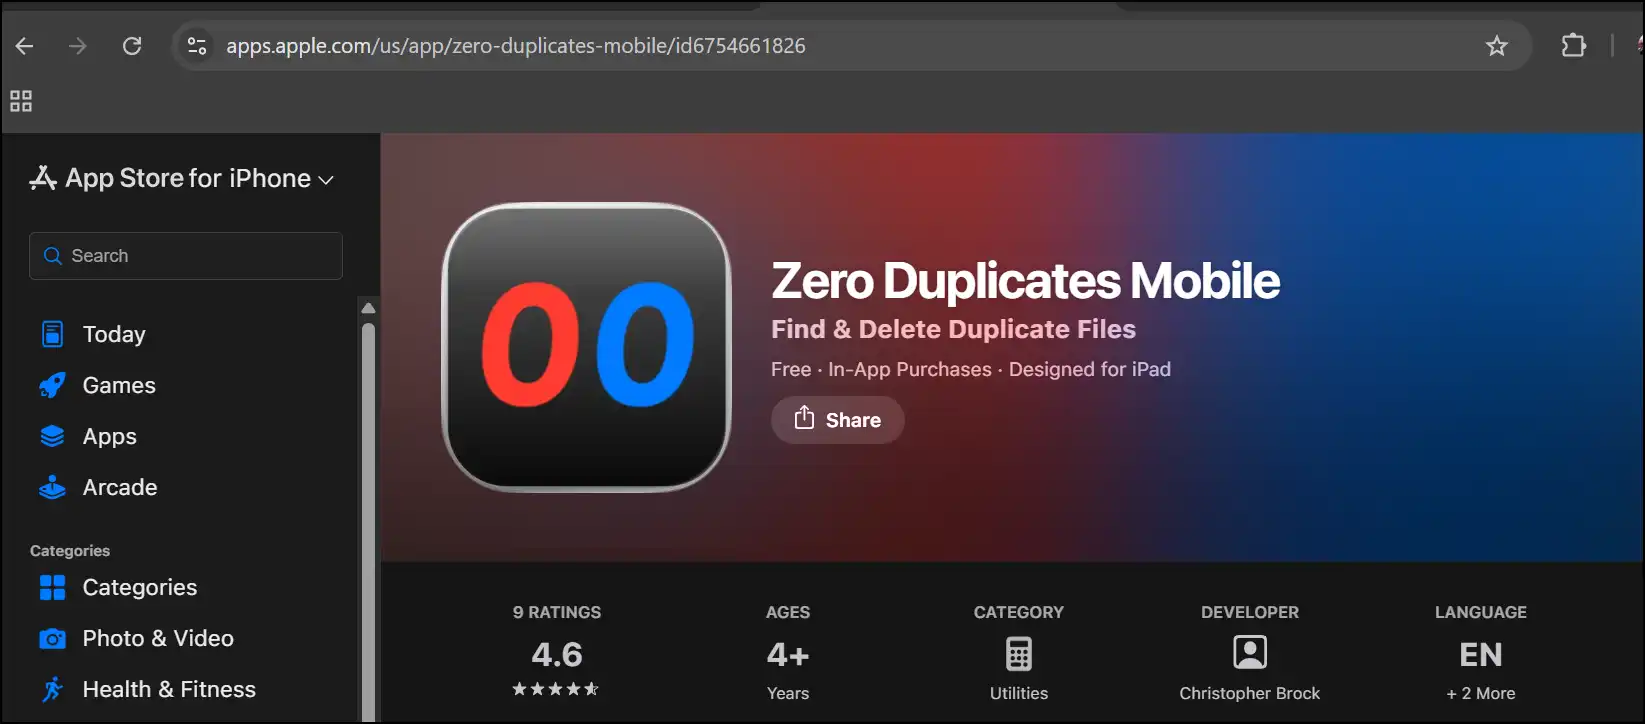Open the Games section
The height and width of the screenshot is (724, 1645).
(x=119, y=385)
